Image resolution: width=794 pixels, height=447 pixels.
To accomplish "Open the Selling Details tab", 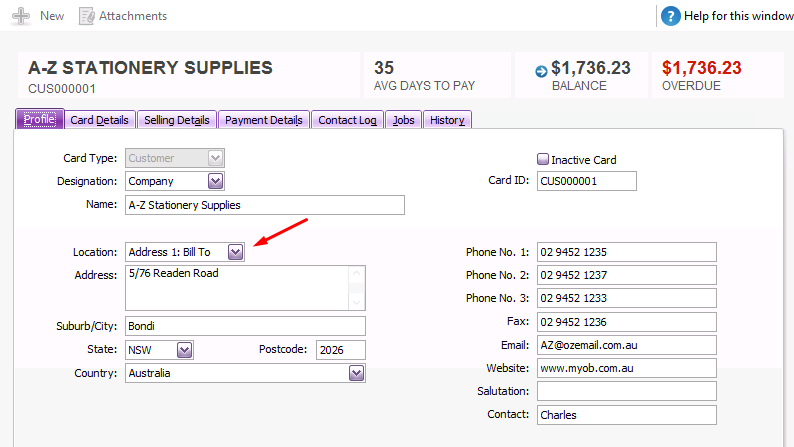I will (x=176, y=120).
